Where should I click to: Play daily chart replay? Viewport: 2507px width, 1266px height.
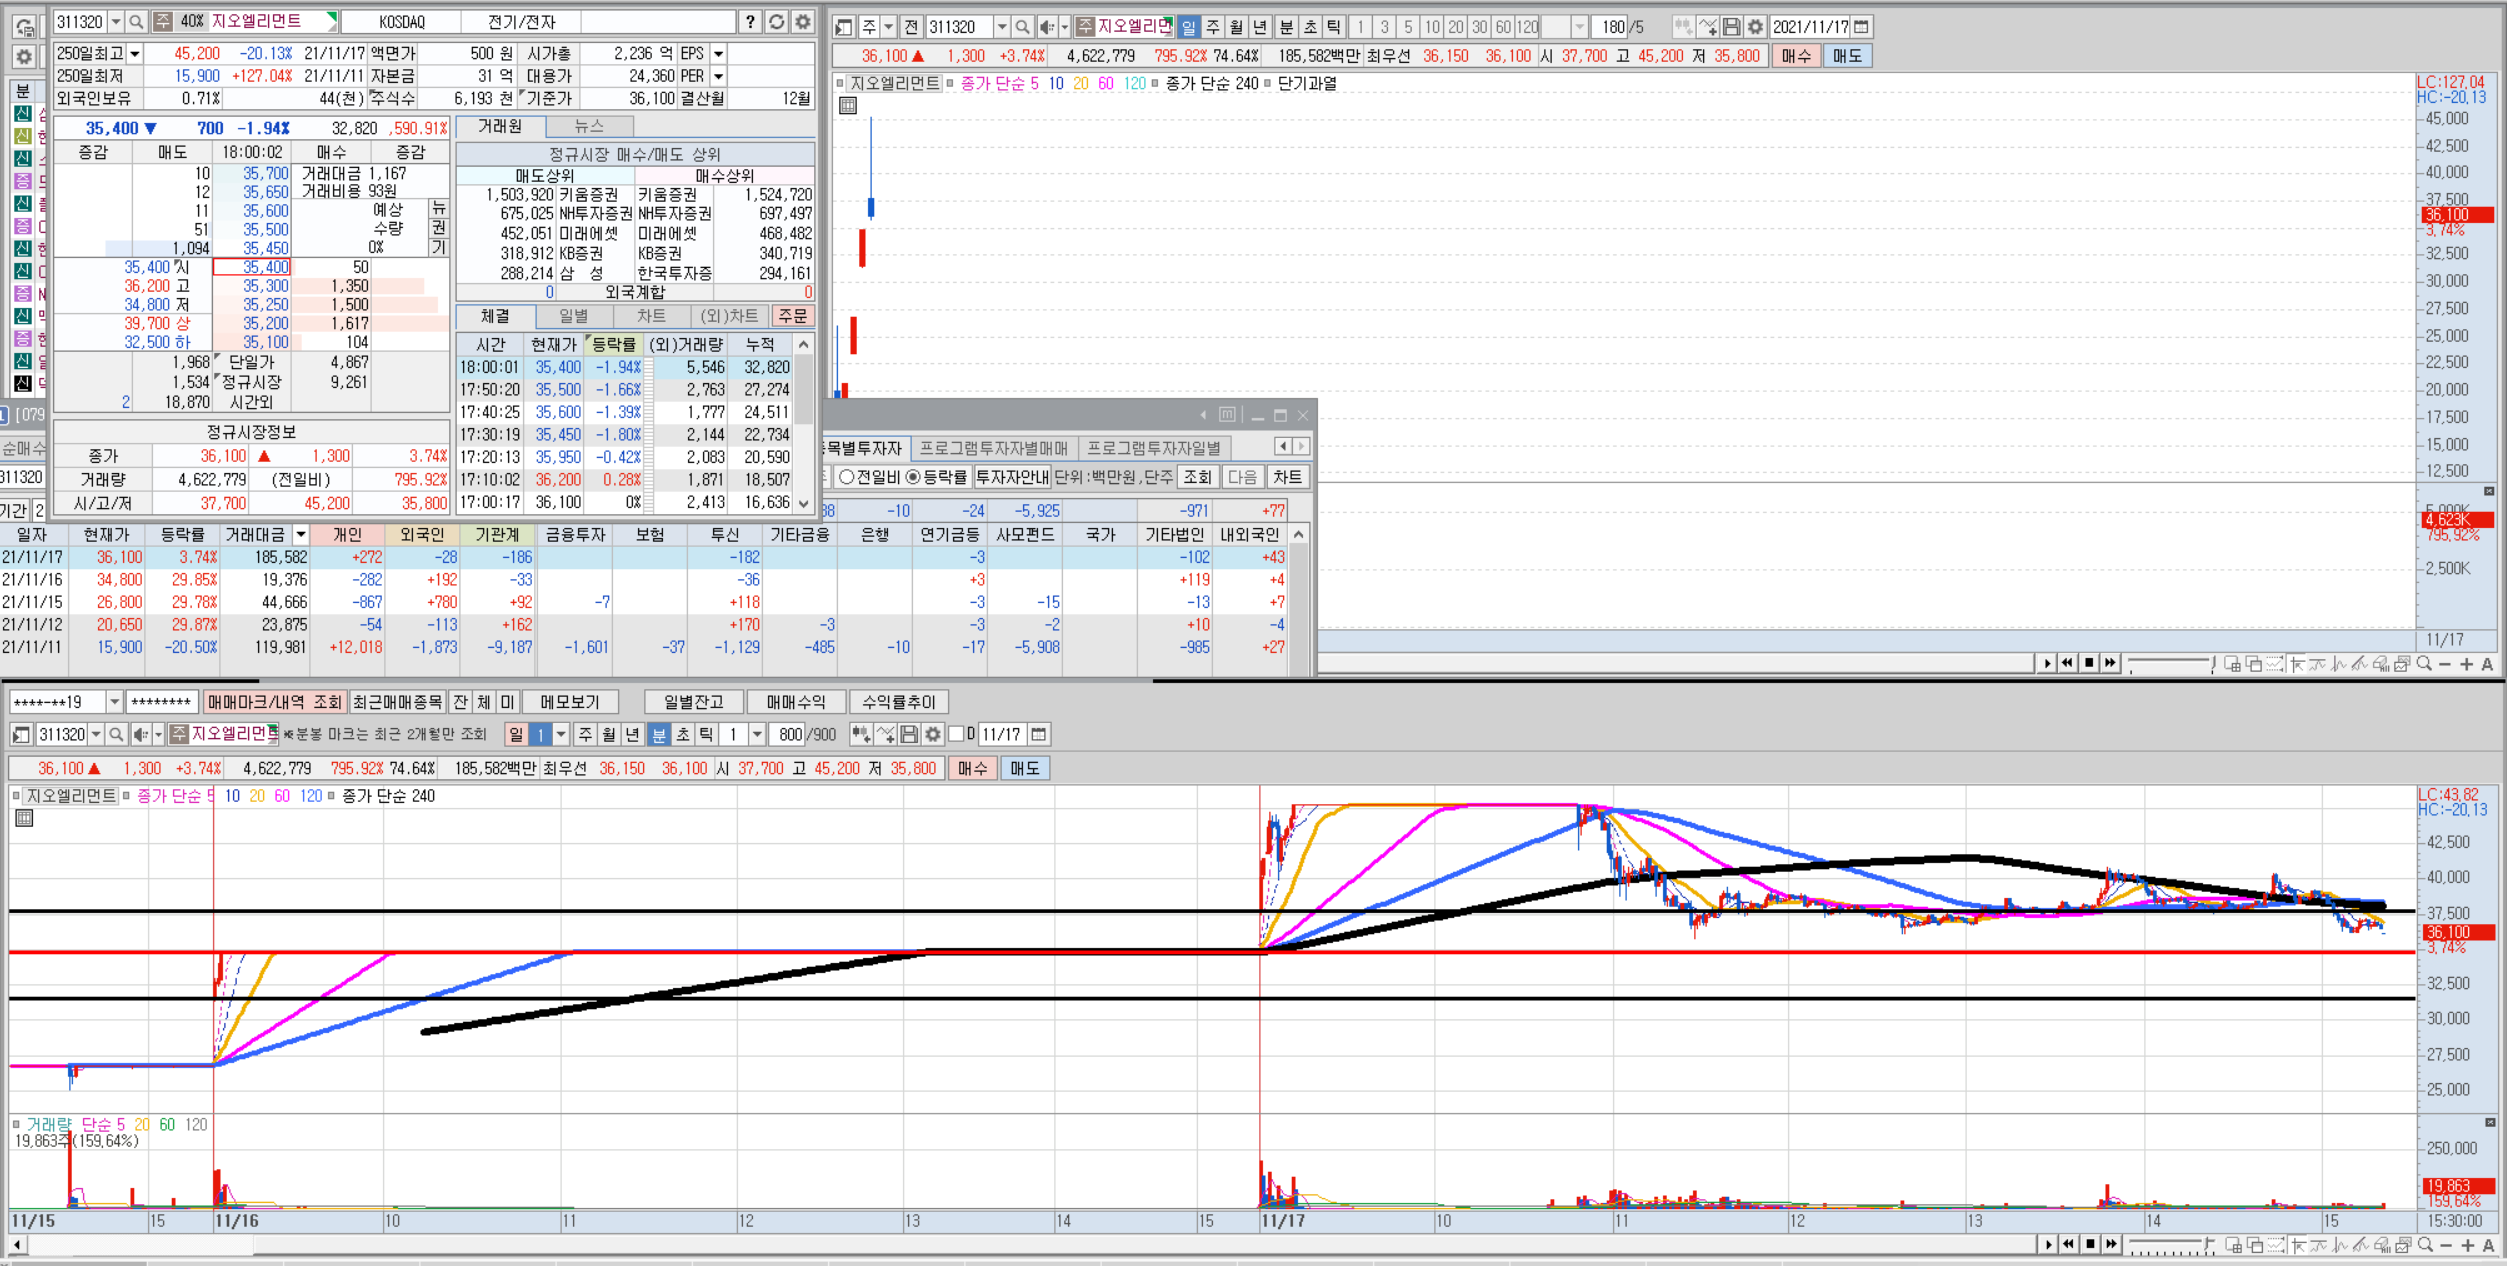tap(2047, 663)
